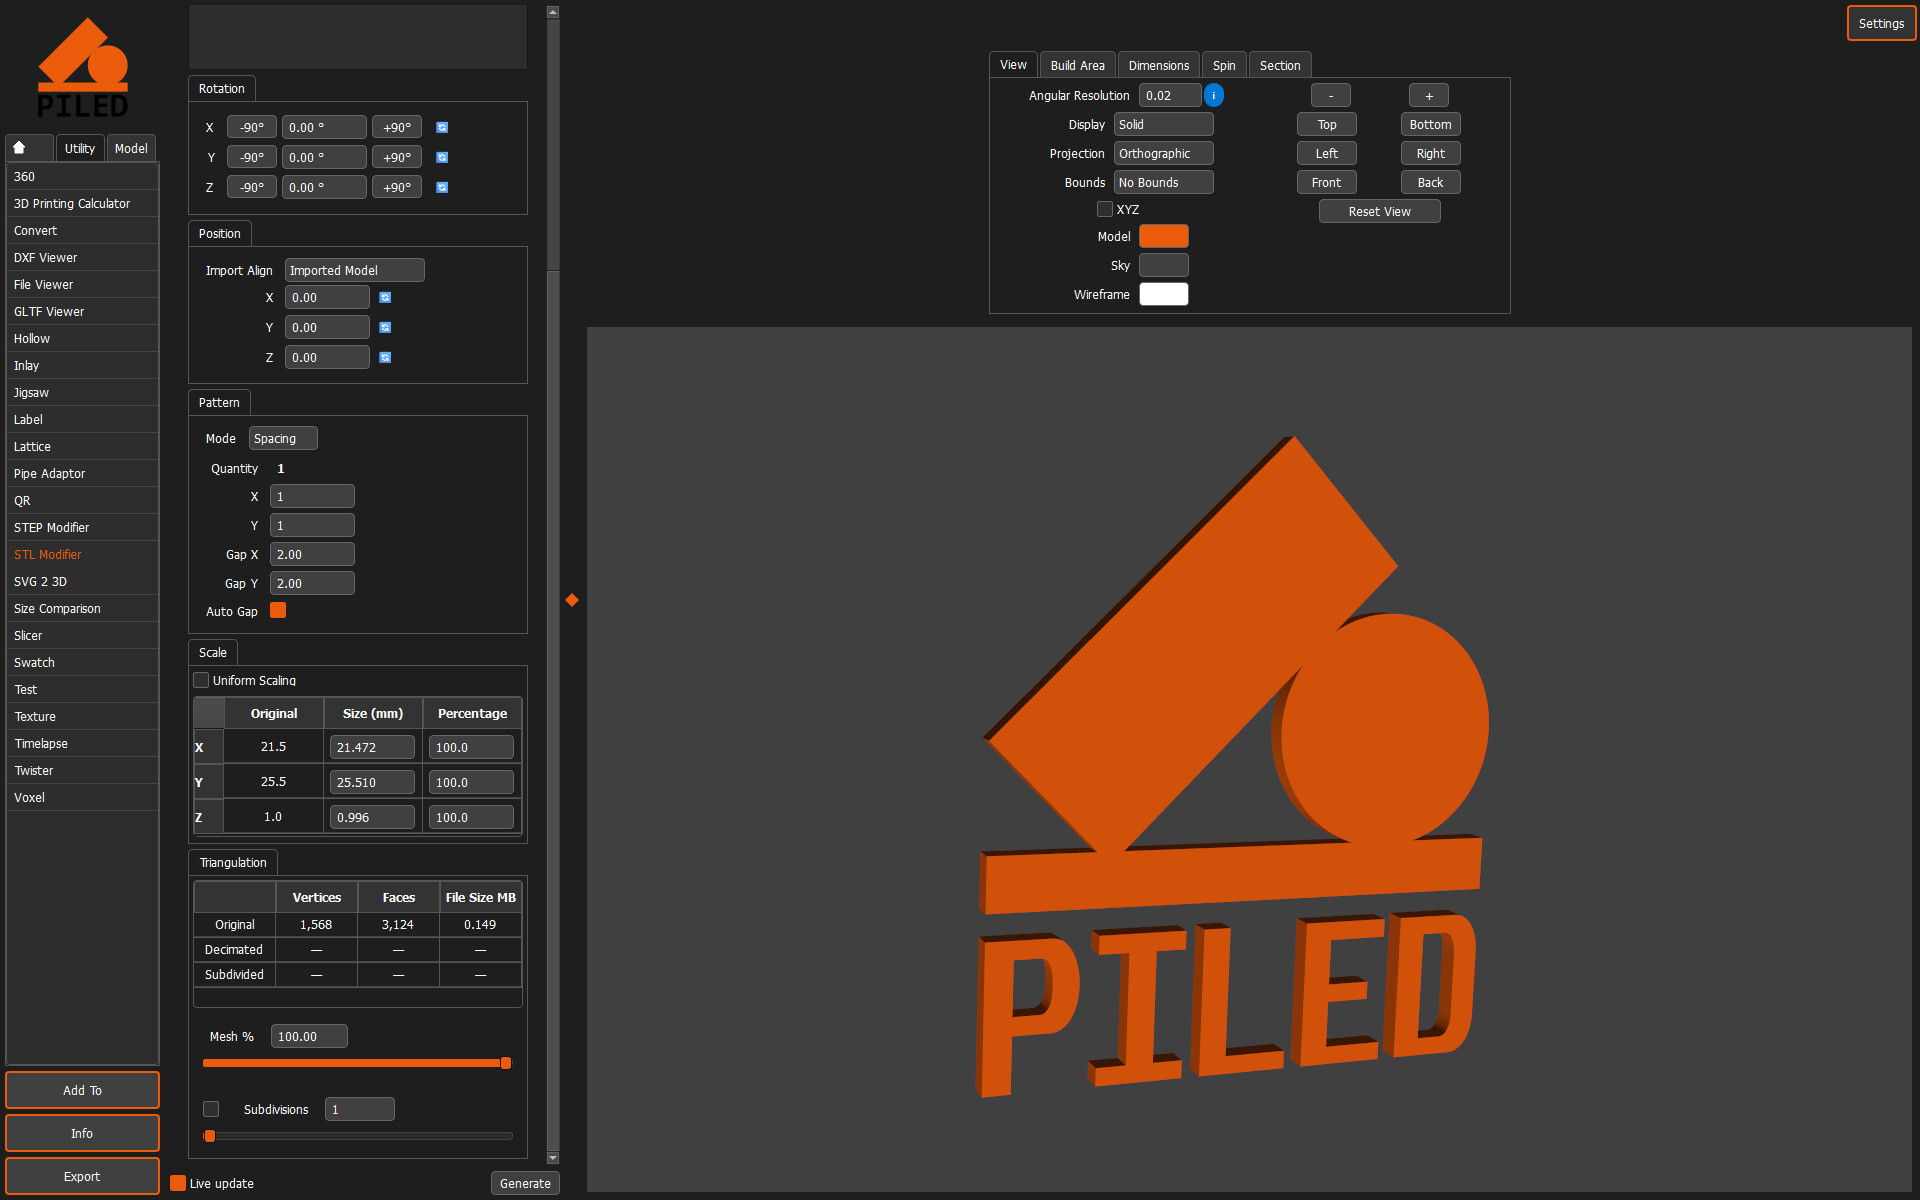Open the Lattice tool
The image size is (1920, 1200).
click(x=82, y=447)
